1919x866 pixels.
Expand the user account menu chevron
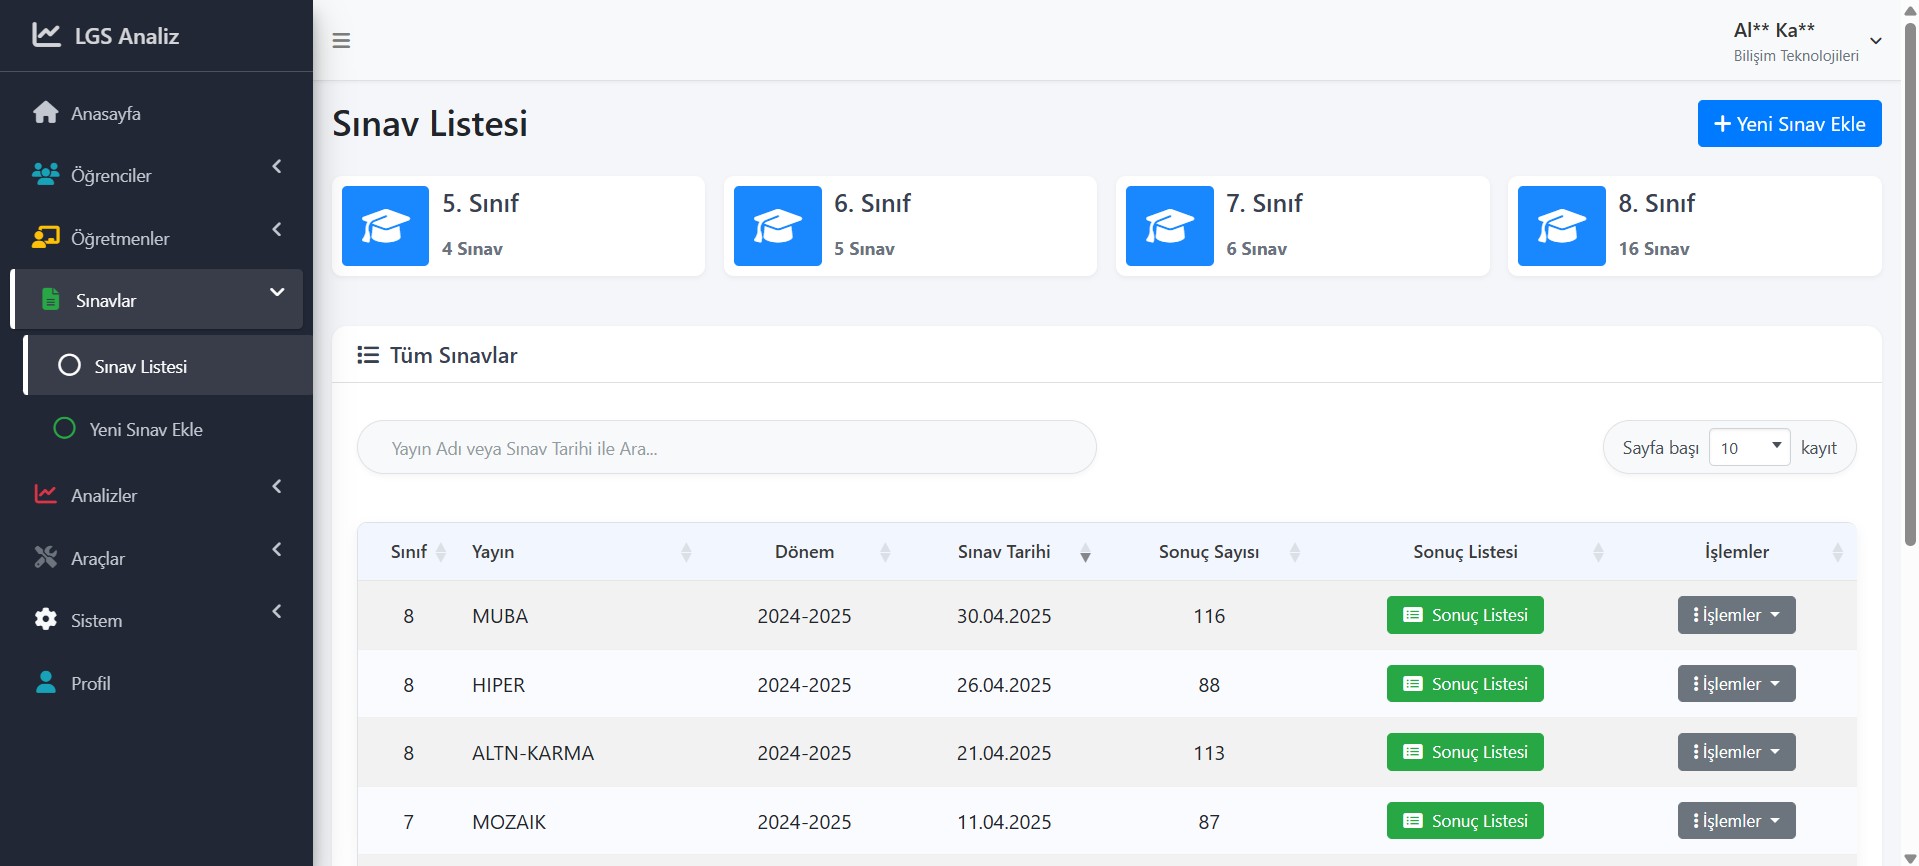(x=1876, y=41)
